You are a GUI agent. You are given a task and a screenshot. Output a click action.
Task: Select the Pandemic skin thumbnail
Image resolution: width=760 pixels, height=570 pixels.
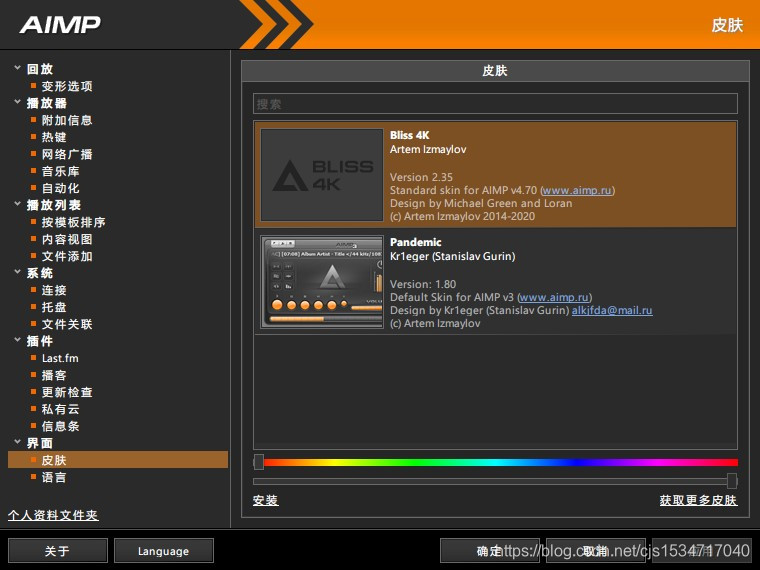click(x=322, y=282)
